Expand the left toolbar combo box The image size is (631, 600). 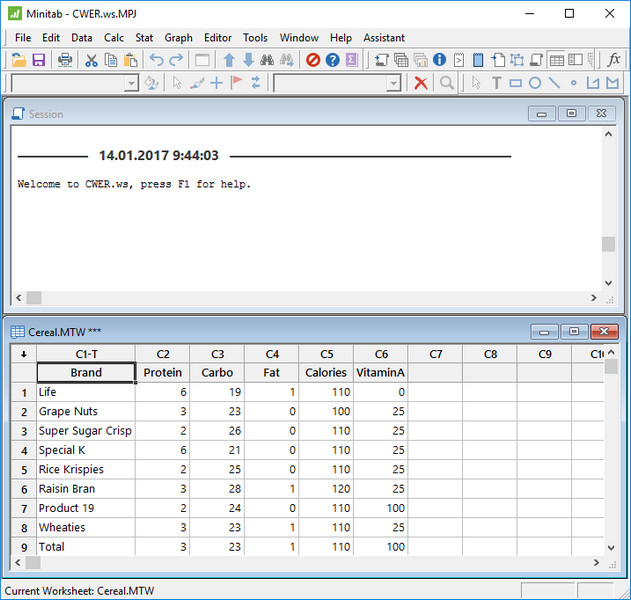(131, 83)
